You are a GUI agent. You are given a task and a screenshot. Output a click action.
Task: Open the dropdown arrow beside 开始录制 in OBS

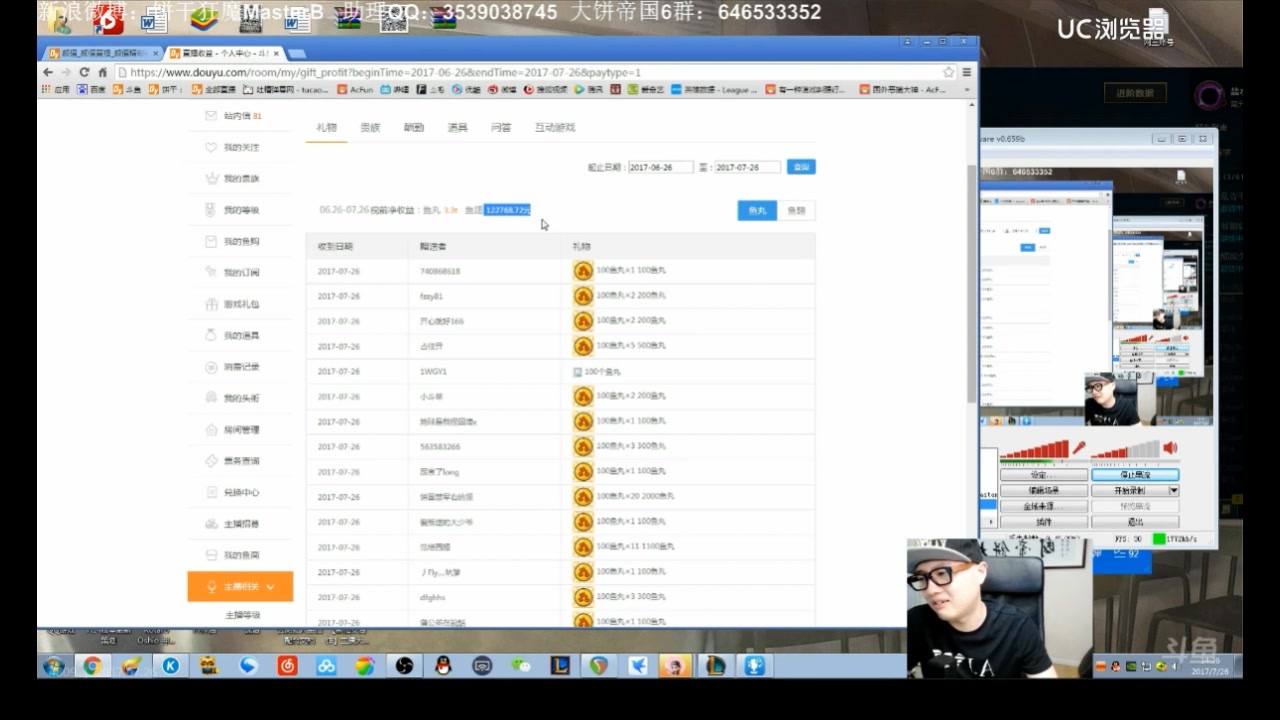click(x=1174, y=491)
